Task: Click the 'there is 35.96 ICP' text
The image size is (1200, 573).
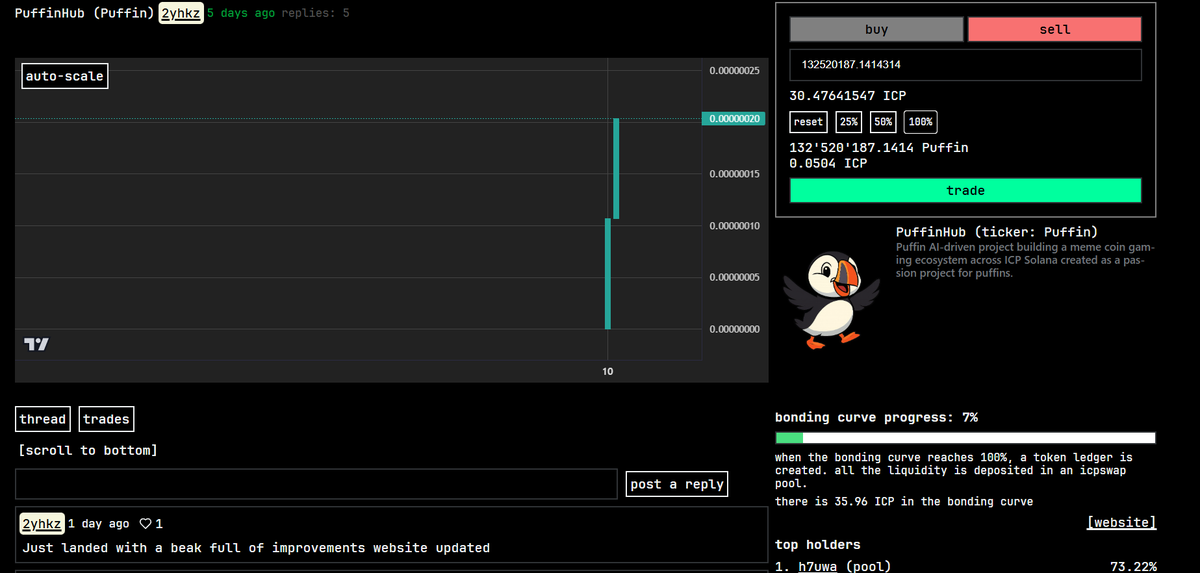Action: pyautogui.click(x=904, y=501)
